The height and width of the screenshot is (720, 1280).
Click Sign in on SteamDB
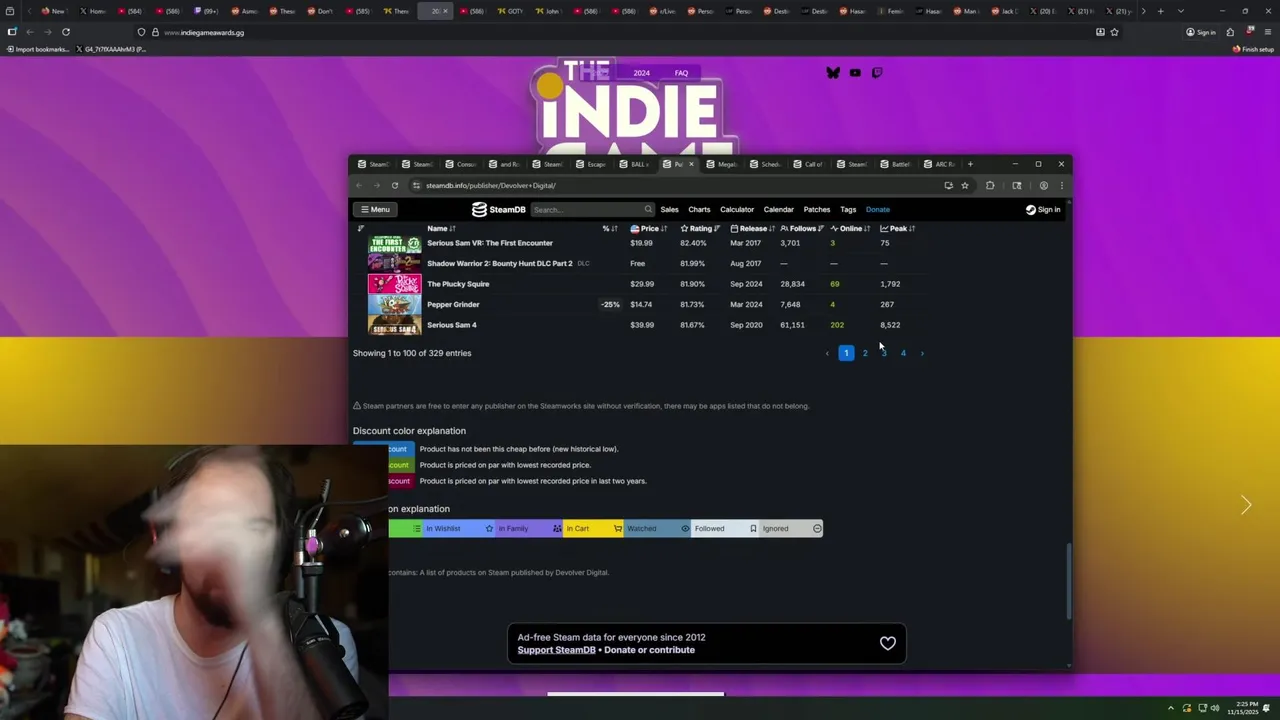click(1043, 209)
